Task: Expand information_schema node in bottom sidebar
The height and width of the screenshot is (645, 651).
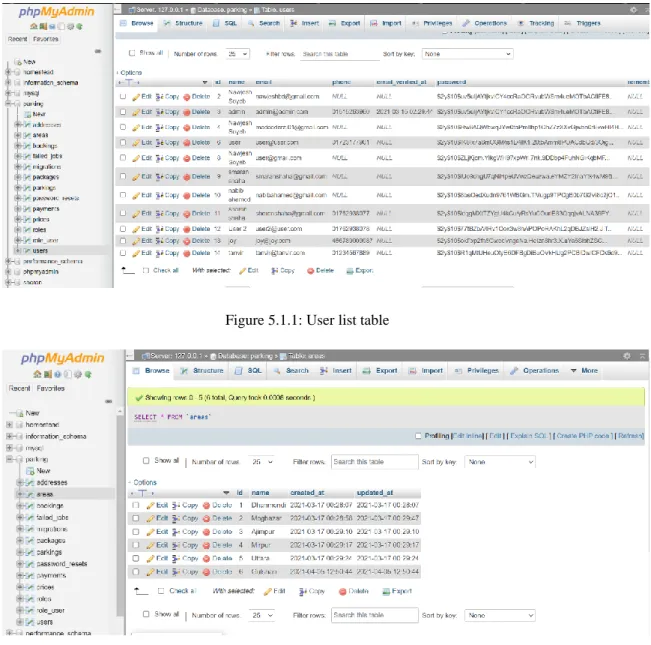Action: tap(10, 436)
